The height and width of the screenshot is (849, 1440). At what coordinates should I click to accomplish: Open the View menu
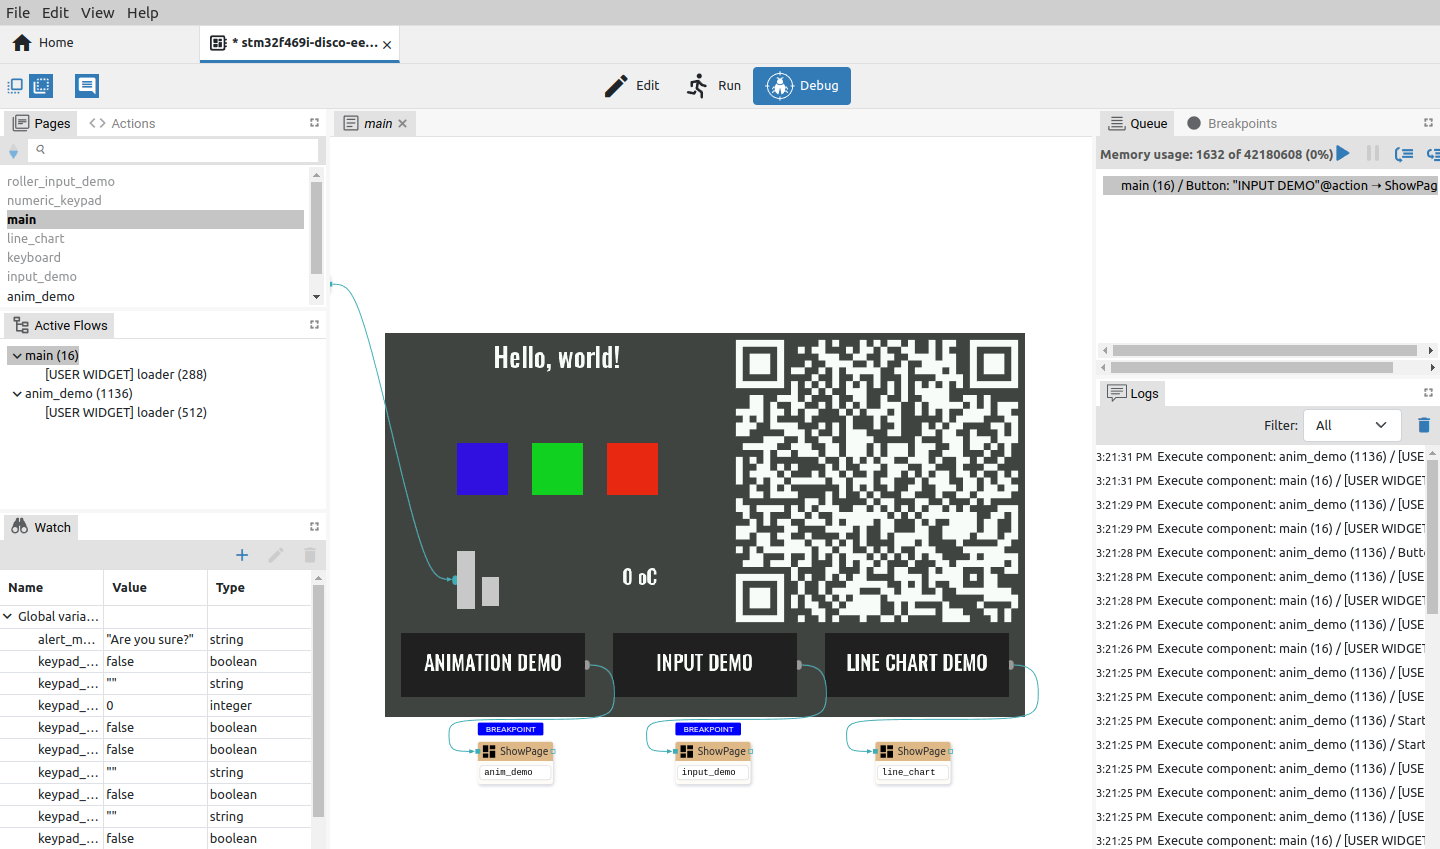click(x=97, y=12)
